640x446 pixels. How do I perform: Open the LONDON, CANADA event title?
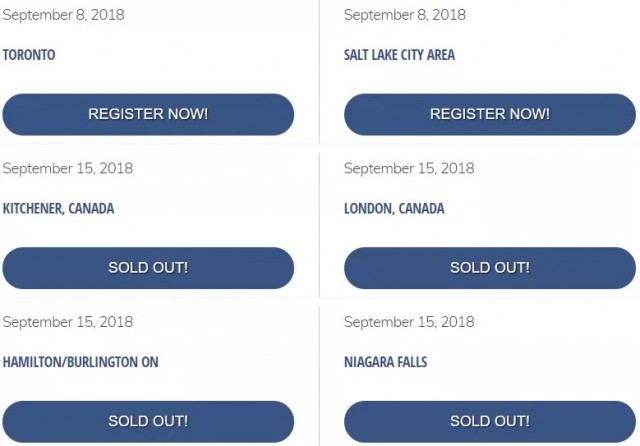(394, 209)
